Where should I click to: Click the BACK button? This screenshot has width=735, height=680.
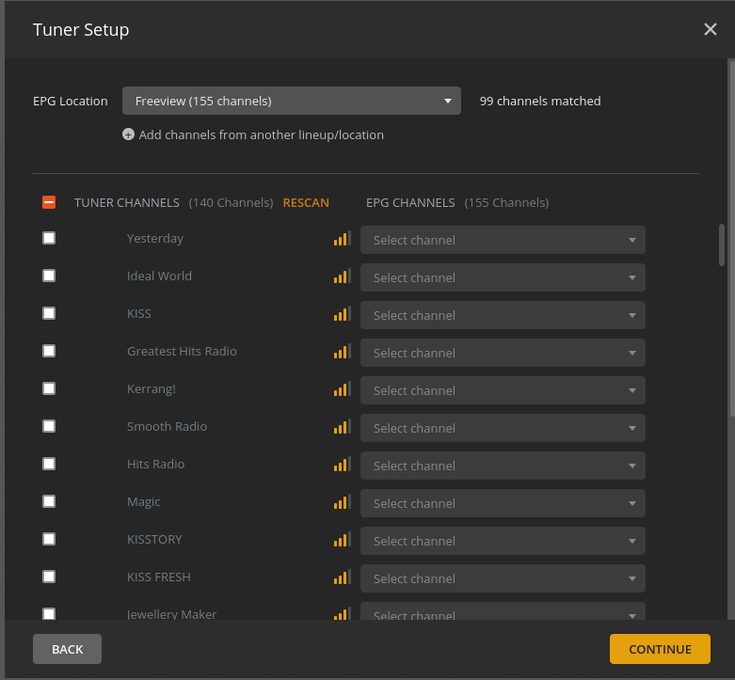(x=67, y=649)
